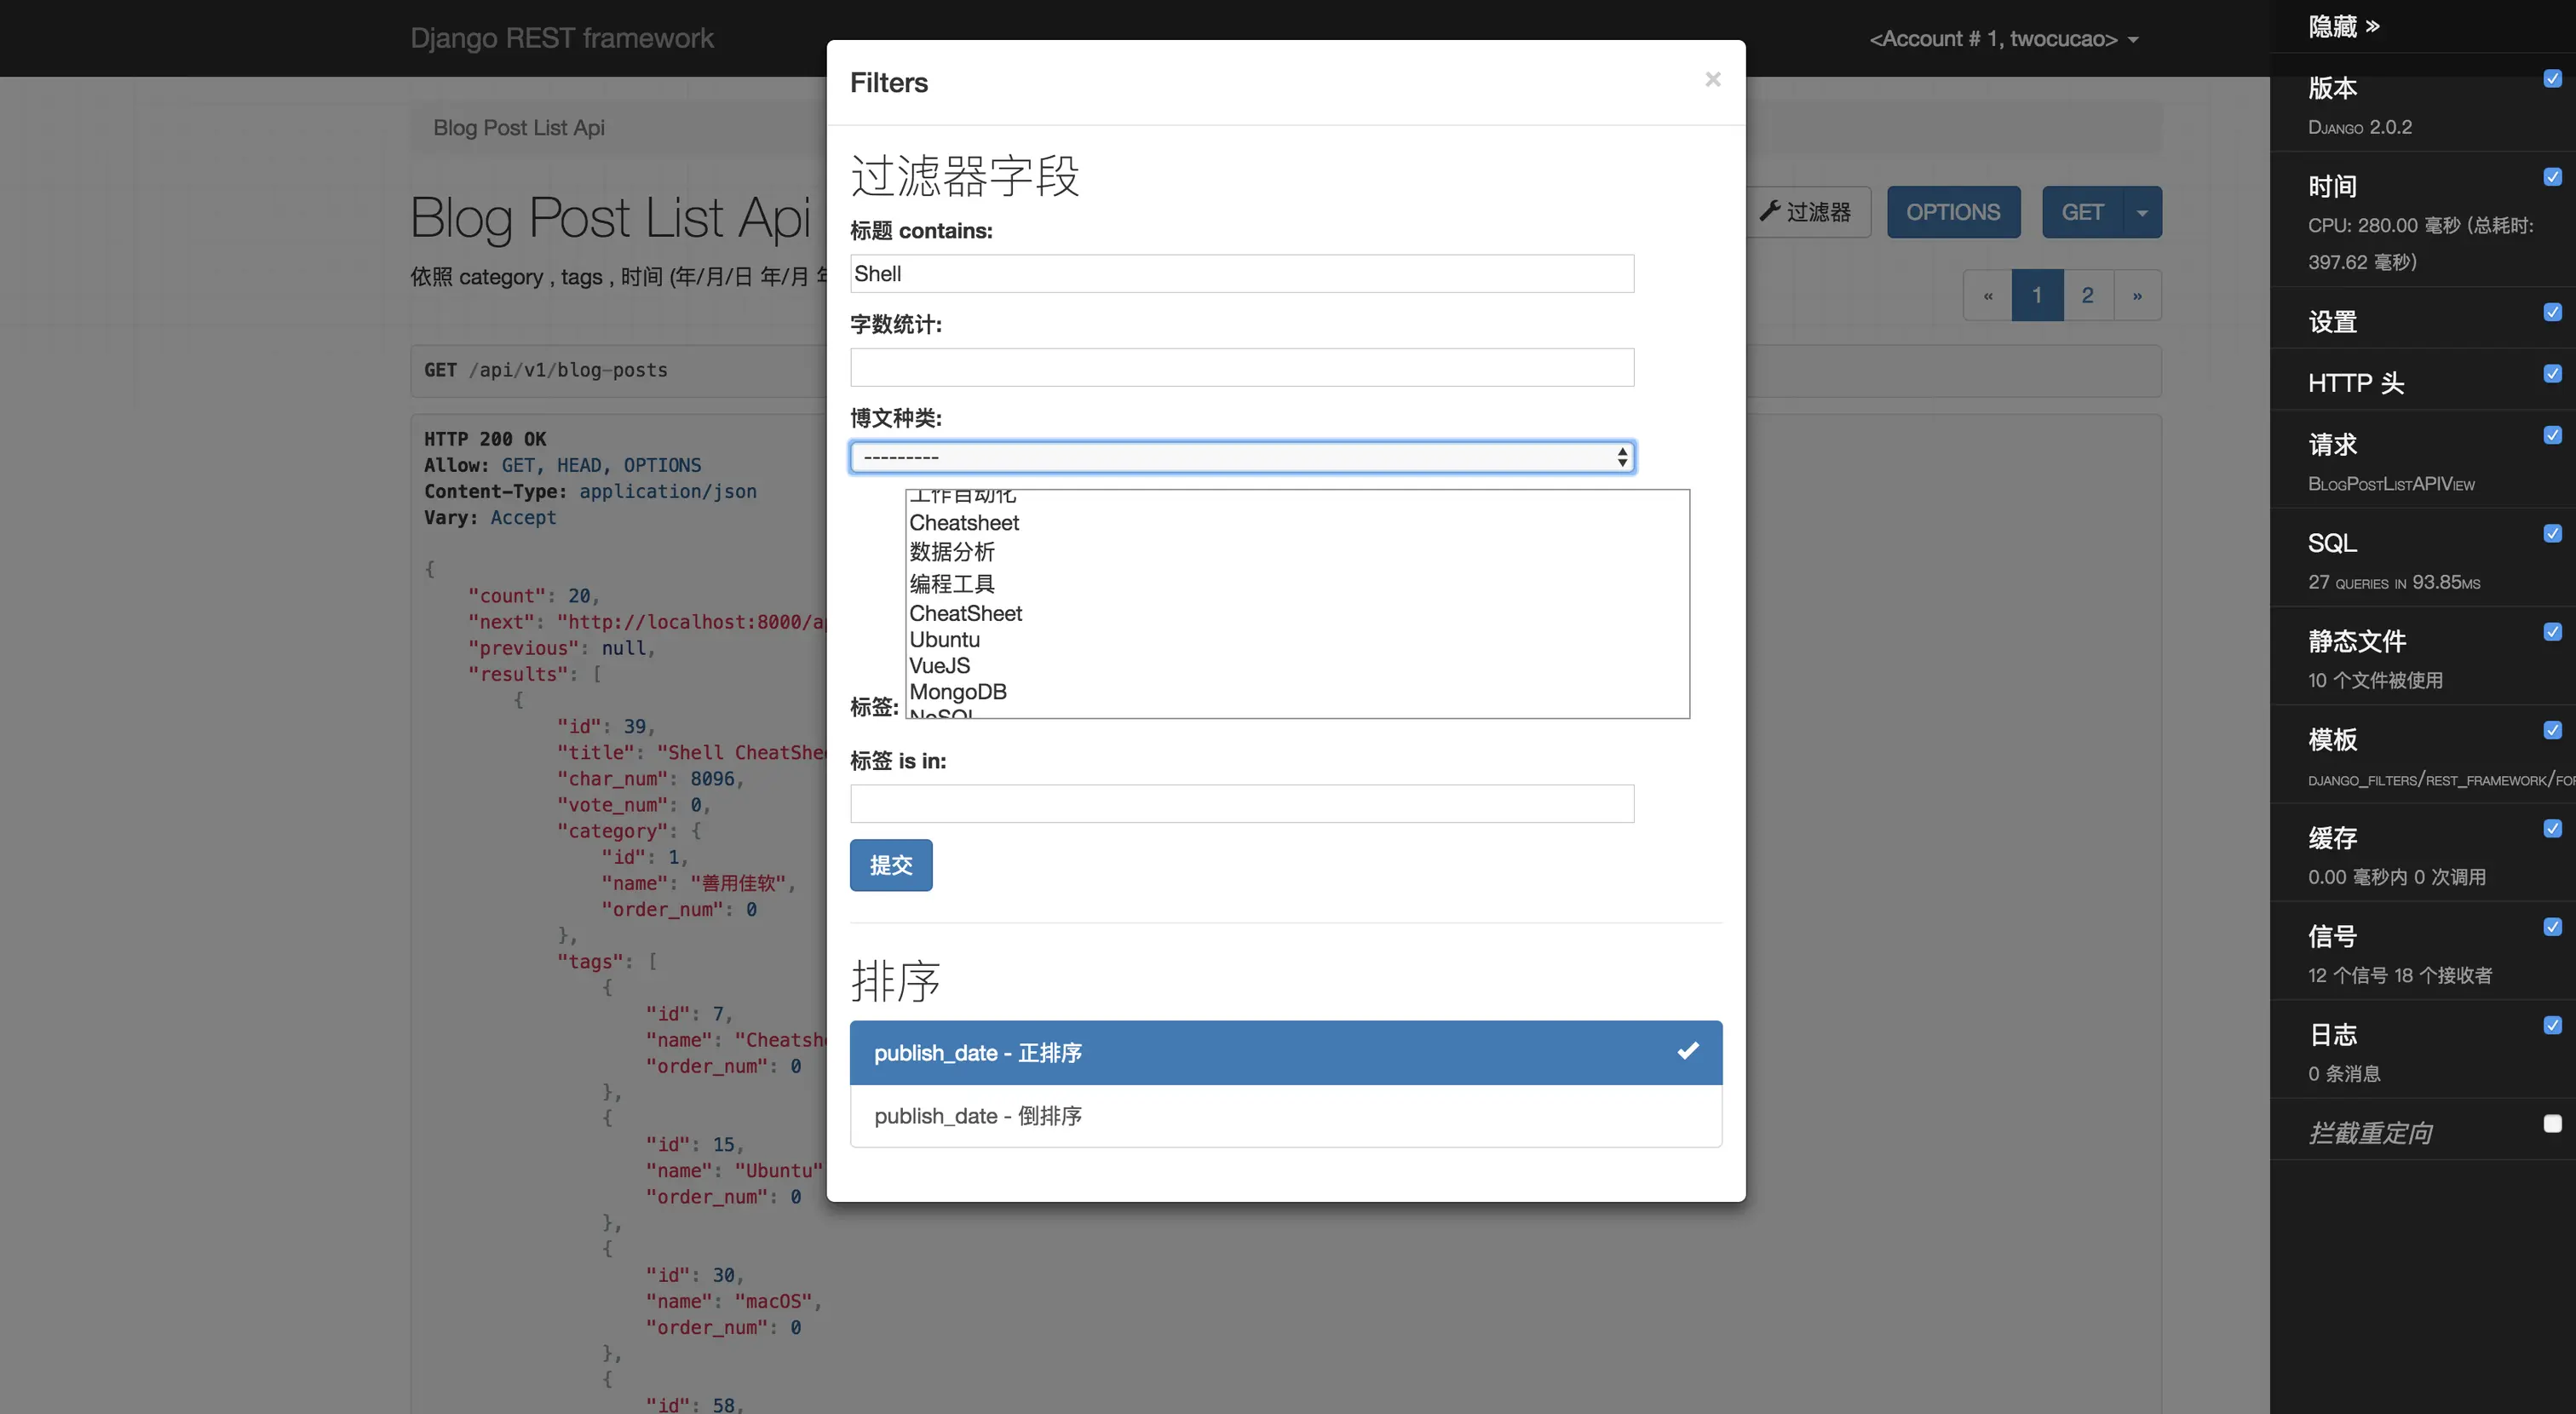Open the twocucao account dropdown menu
Viewport: 2576px width, 1414px height.
[2002, 39]
